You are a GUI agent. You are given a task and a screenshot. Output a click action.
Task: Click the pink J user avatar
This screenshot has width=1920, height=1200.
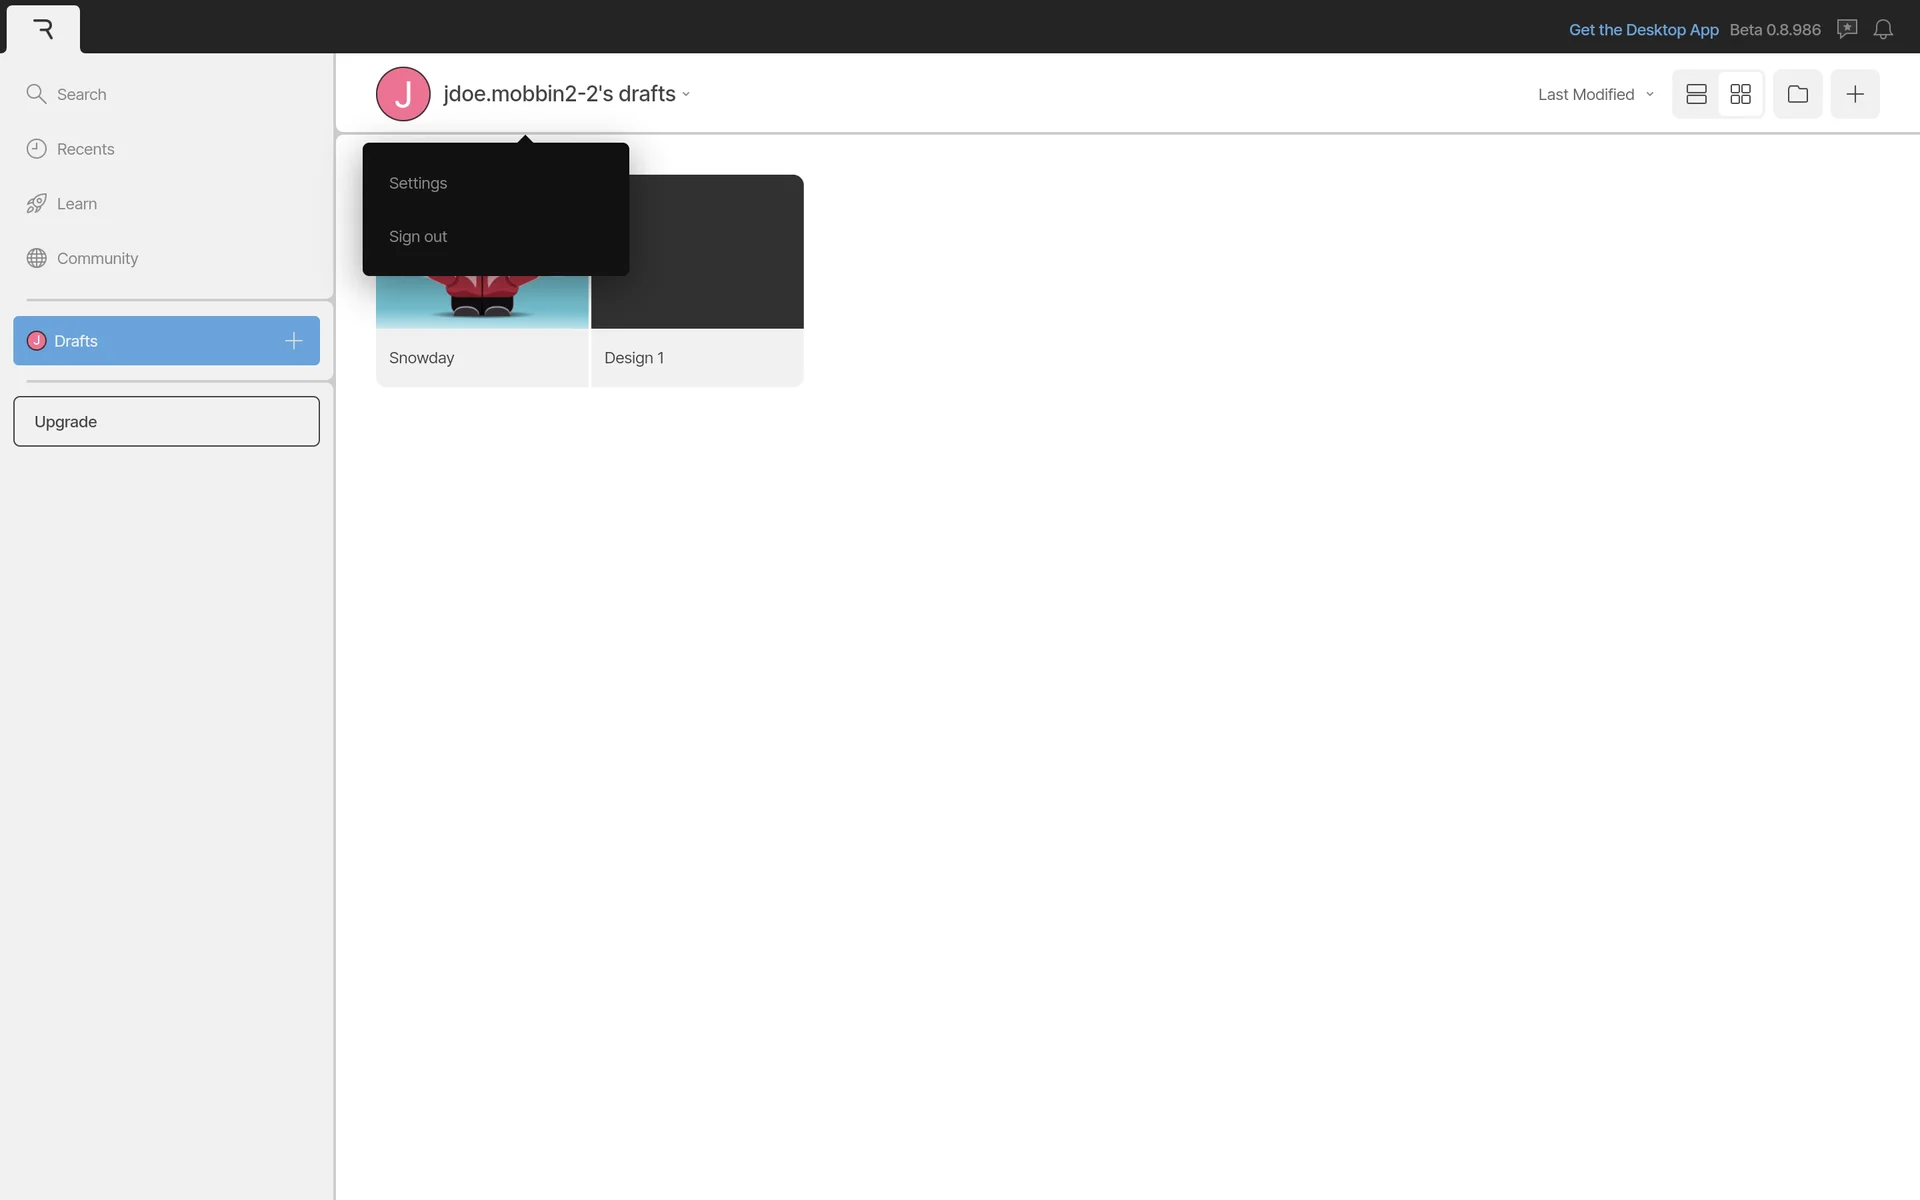coord(403,94)
